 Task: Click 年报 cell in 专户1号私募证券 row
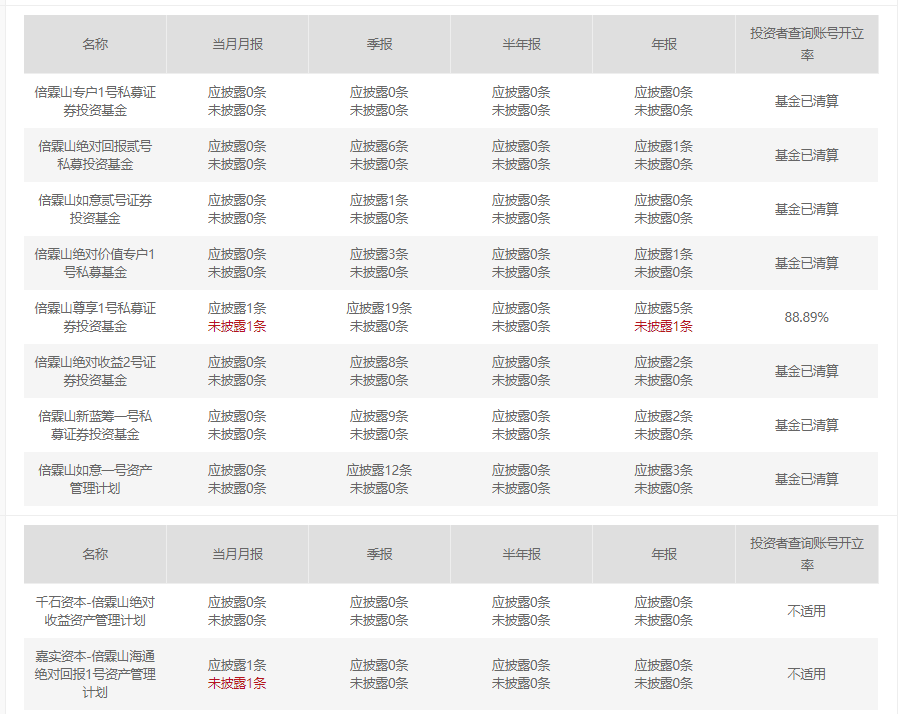tap(664, 101)
